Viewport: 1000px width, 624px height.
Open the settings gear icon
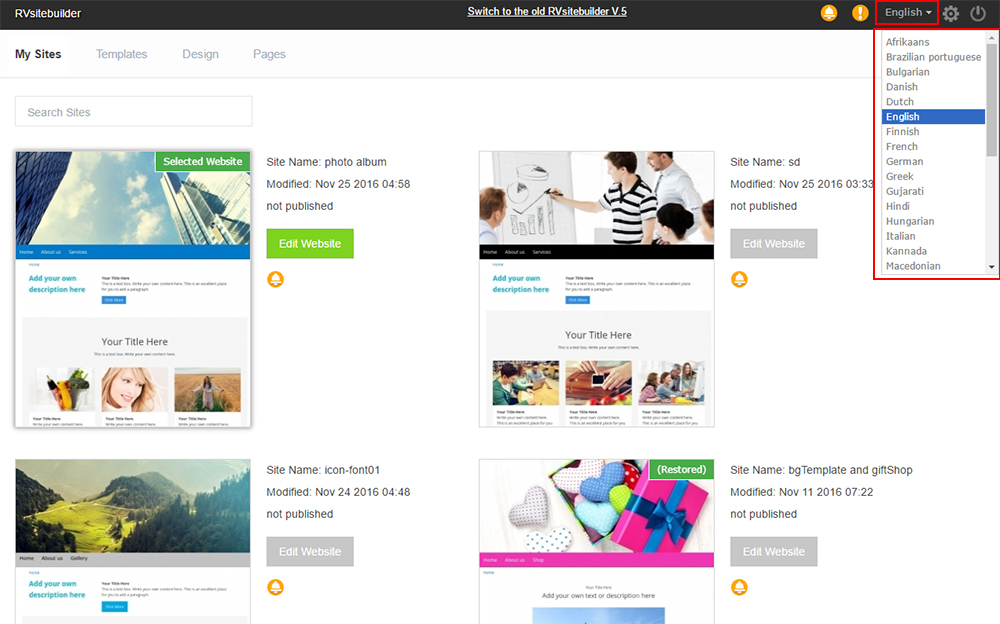[x=951, y=14]
